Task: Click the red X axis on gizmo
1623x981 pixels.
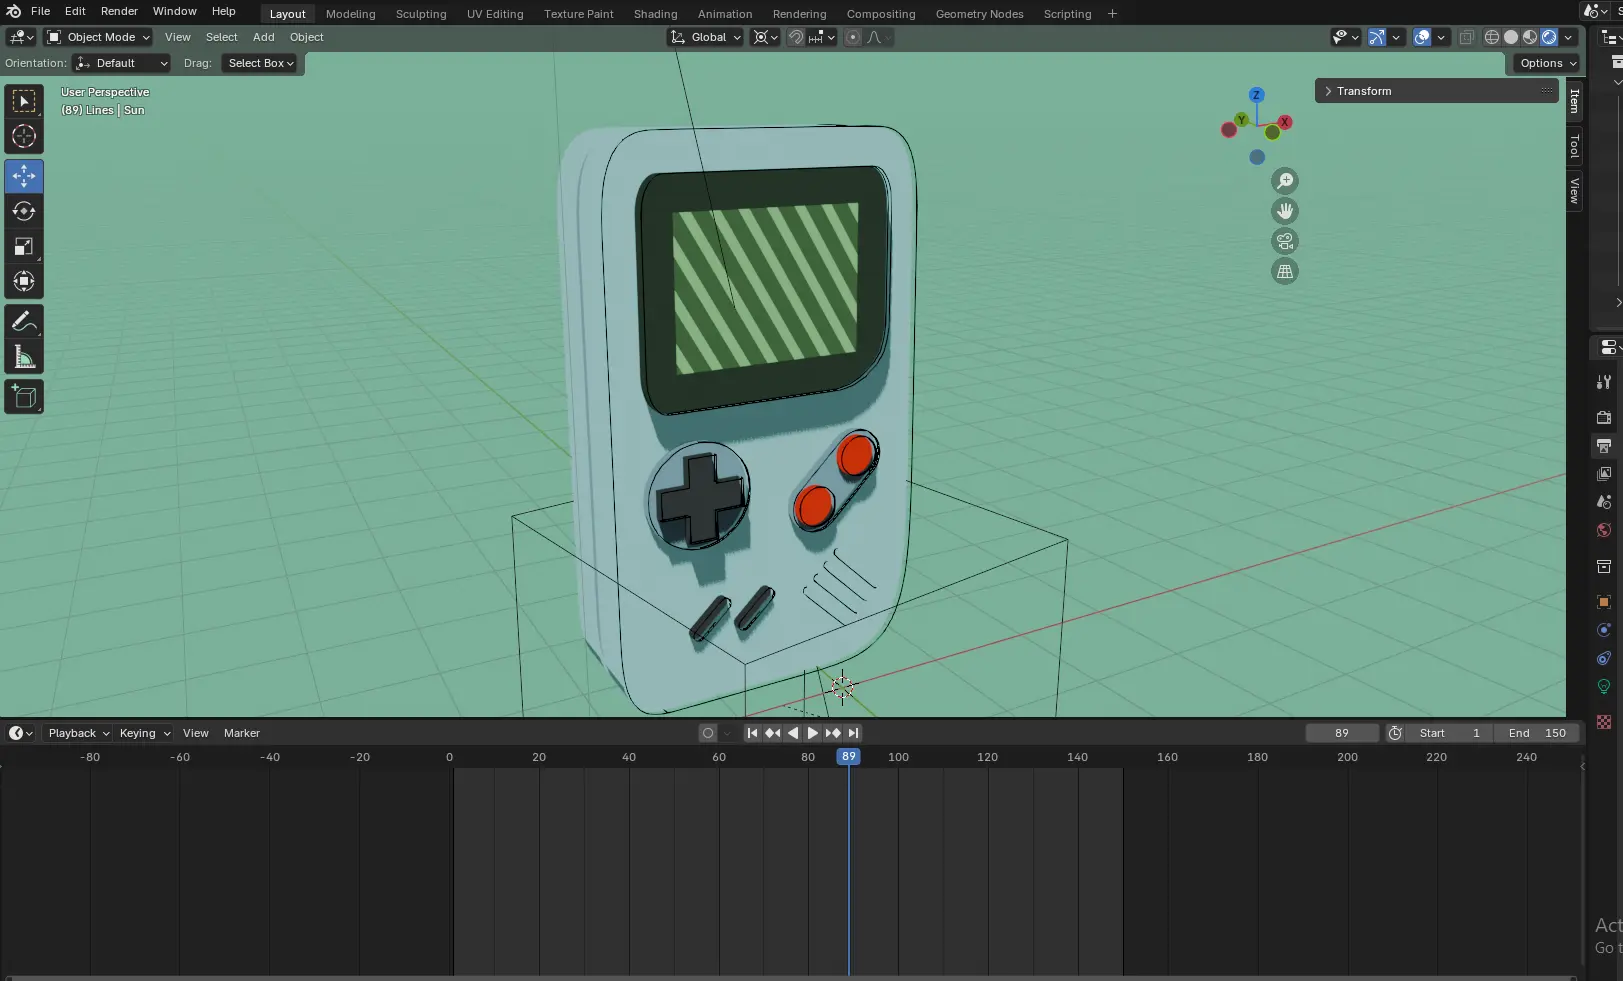Action: coord(1285,122)
